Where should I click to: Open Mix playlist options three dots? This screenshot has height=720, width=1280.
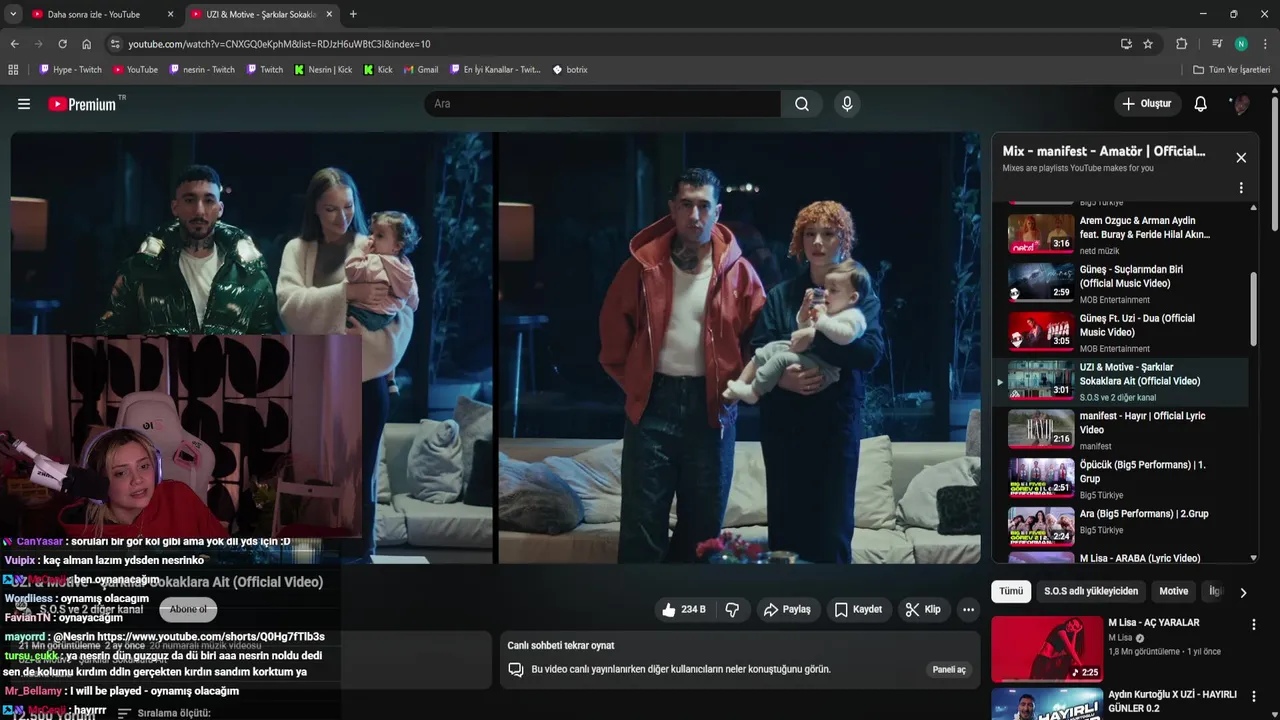tap(1241, 188)
